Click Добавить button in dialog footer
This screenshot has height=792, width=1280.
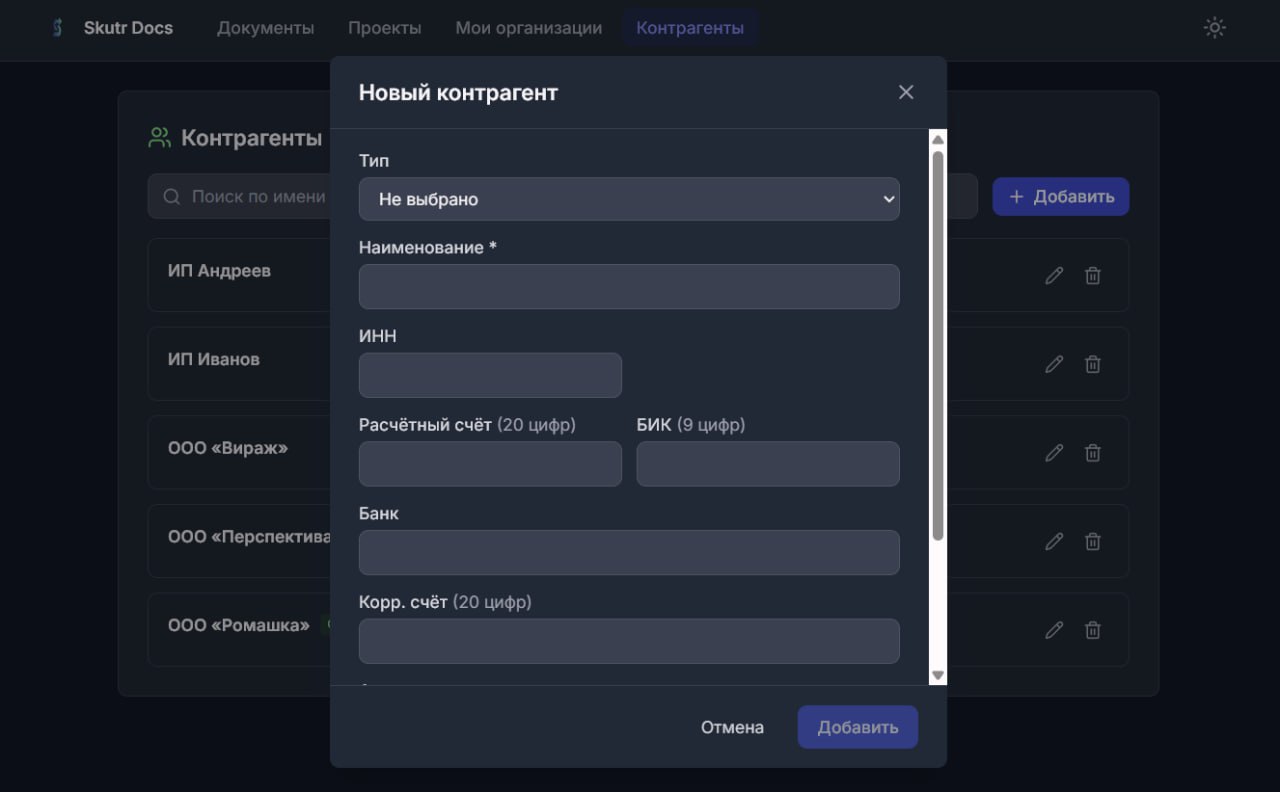tap(857, 727)
